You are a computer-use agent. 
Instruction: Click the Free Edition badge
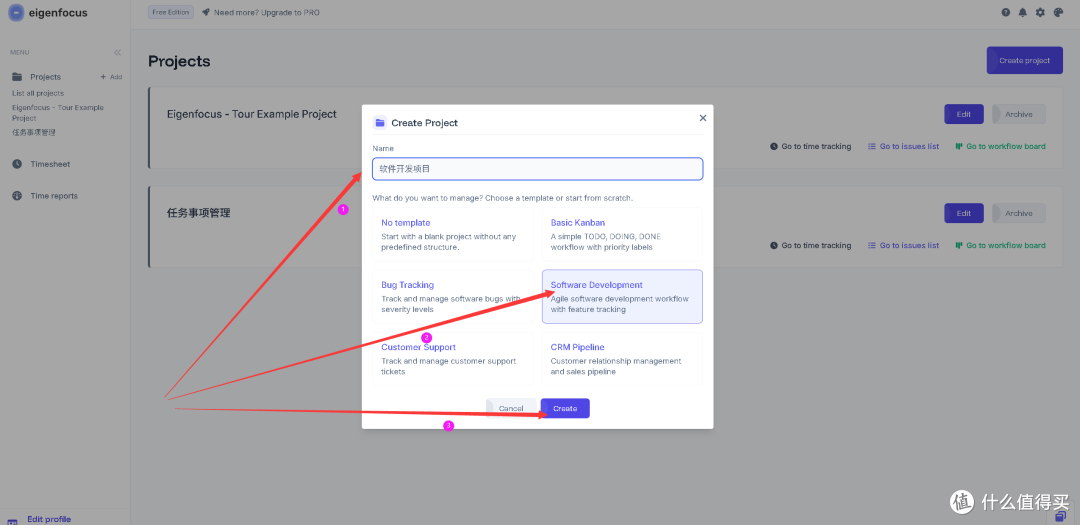coord(171,12)
